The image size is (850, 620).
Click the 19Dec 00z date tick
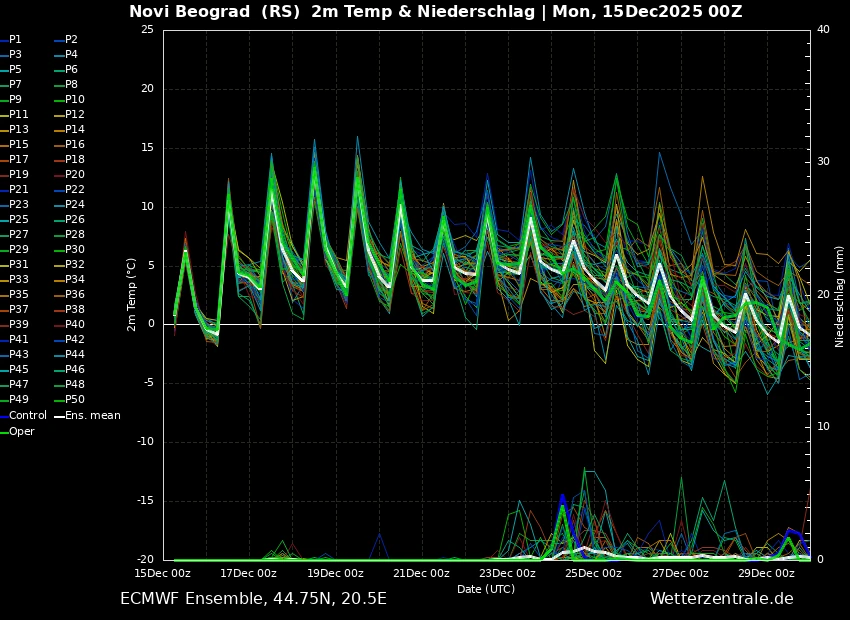(x=335, y=573)
